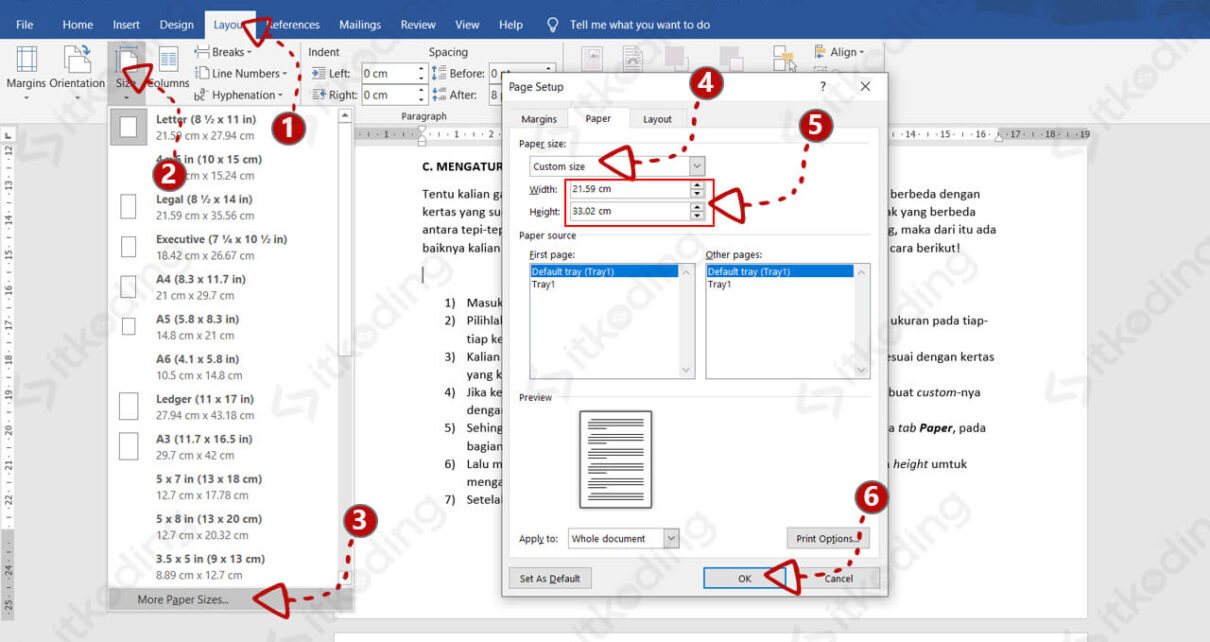Open Line Numbers options
Viewport: 1210px width, 642px height.
pos(241,73)
